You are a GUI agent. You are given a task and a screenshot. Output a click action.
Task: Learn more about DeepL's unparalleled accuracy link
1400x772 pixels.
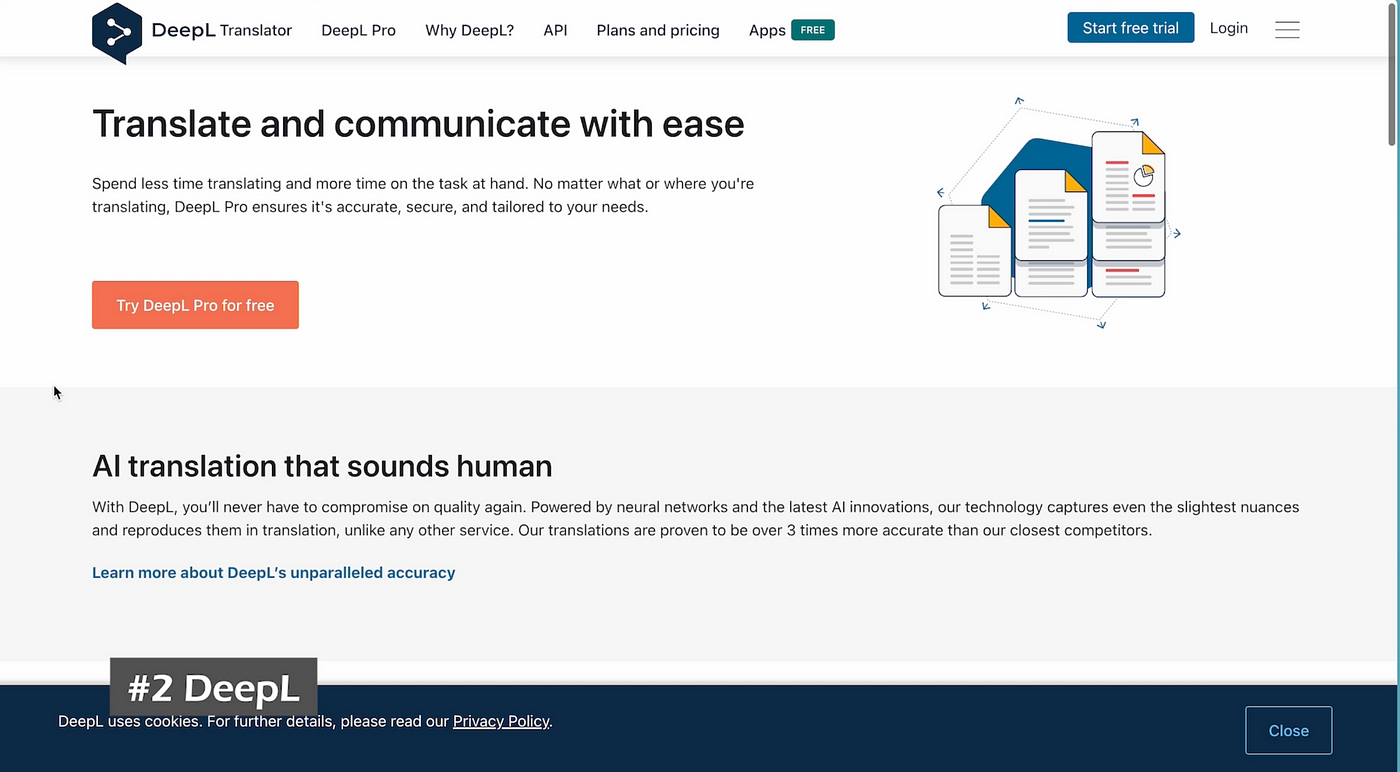coord(273,573)
